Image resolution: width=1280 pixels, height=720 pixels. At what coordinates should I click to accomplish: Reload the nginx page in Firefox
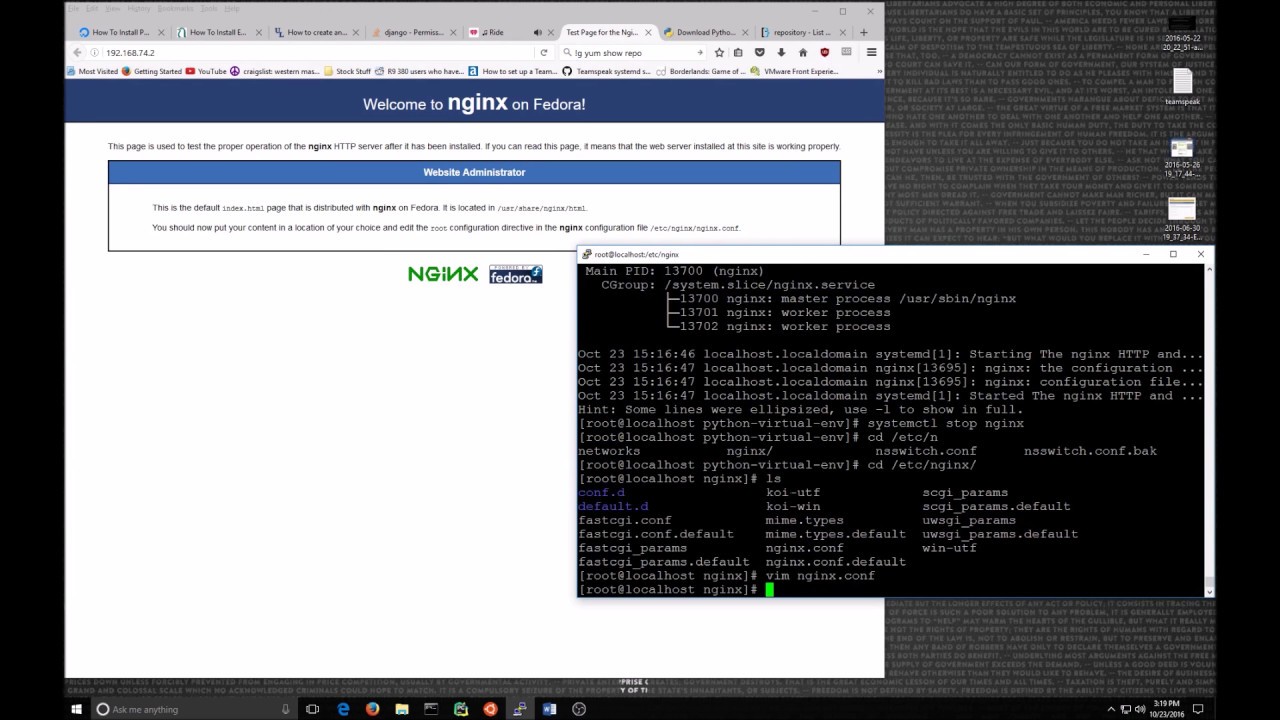click(x=544, y=52)
